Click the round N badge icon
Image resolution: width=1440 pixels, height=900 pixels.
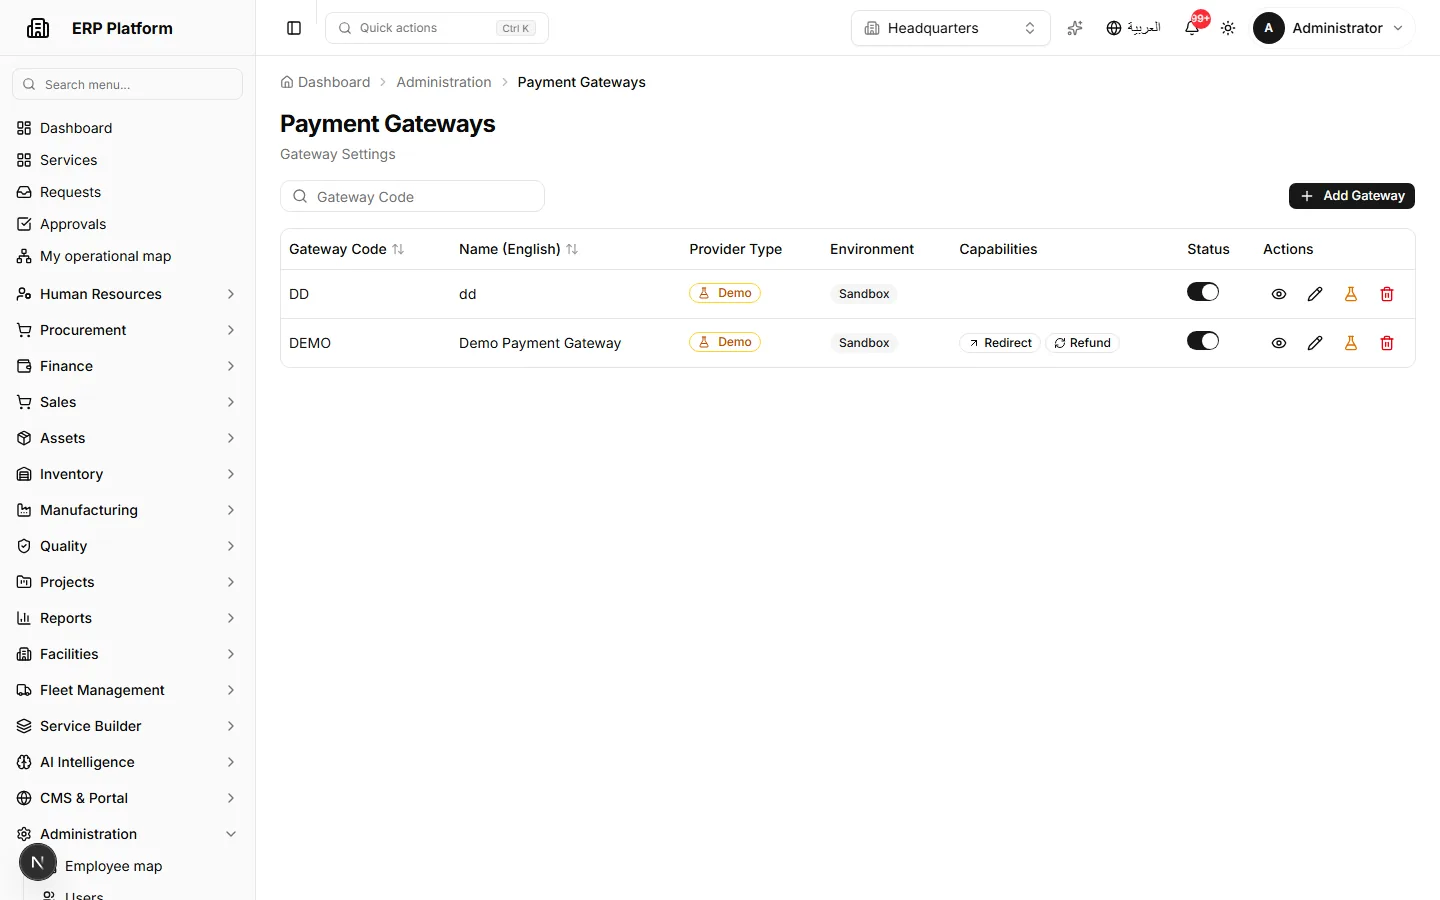pos(38,862)
